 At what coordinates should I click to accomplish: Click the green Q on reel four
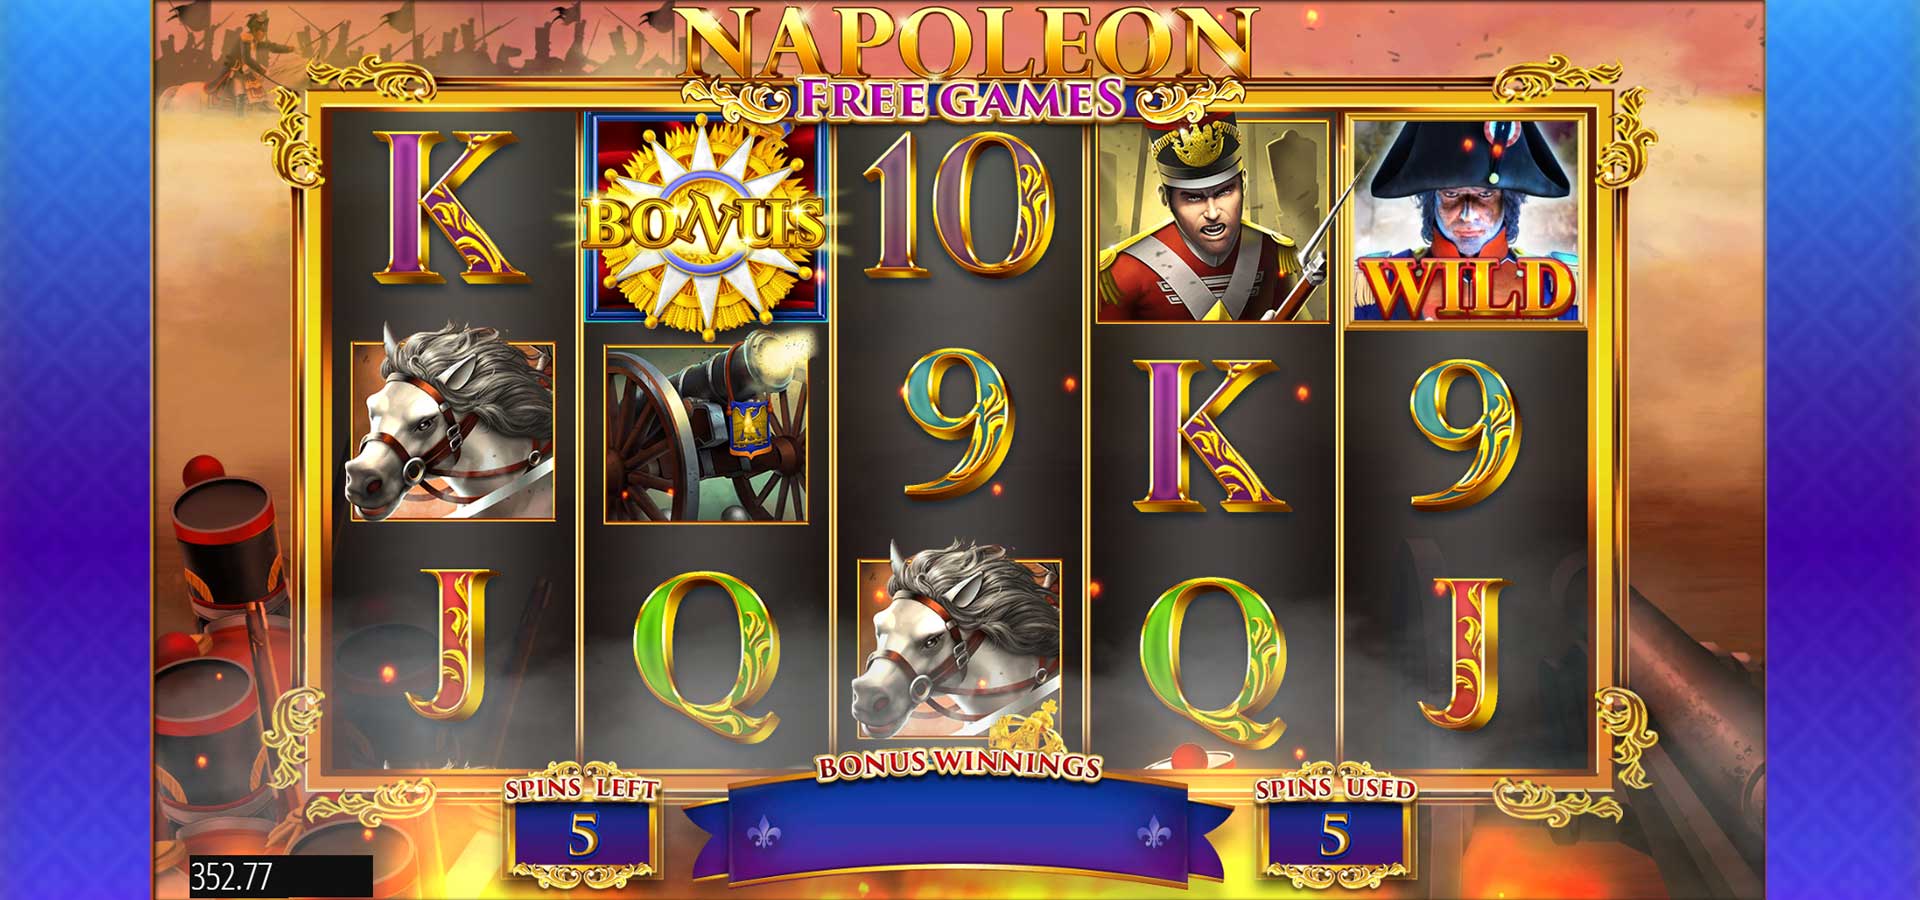pos(1213,660)
